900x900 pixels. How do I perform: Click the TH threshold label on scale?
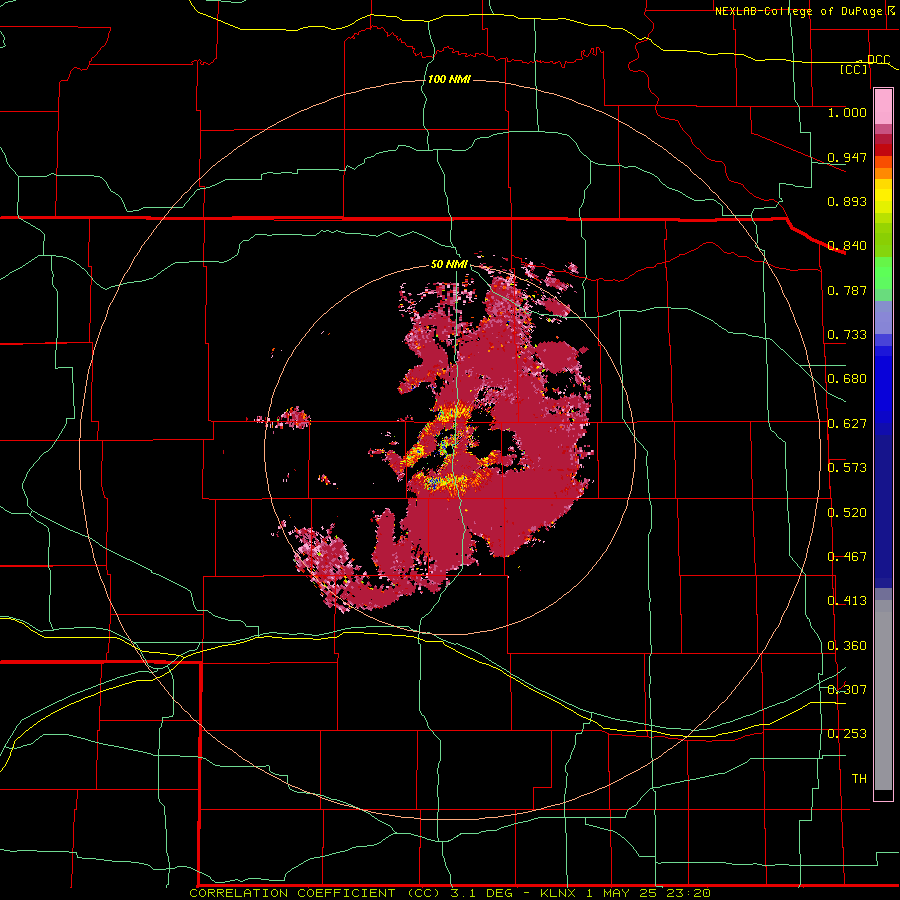859,779
